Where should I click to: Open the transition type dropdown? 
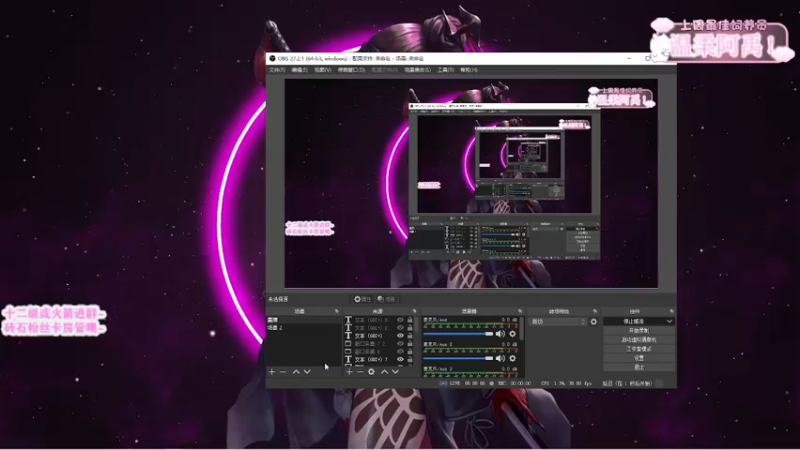coord(558,322)
